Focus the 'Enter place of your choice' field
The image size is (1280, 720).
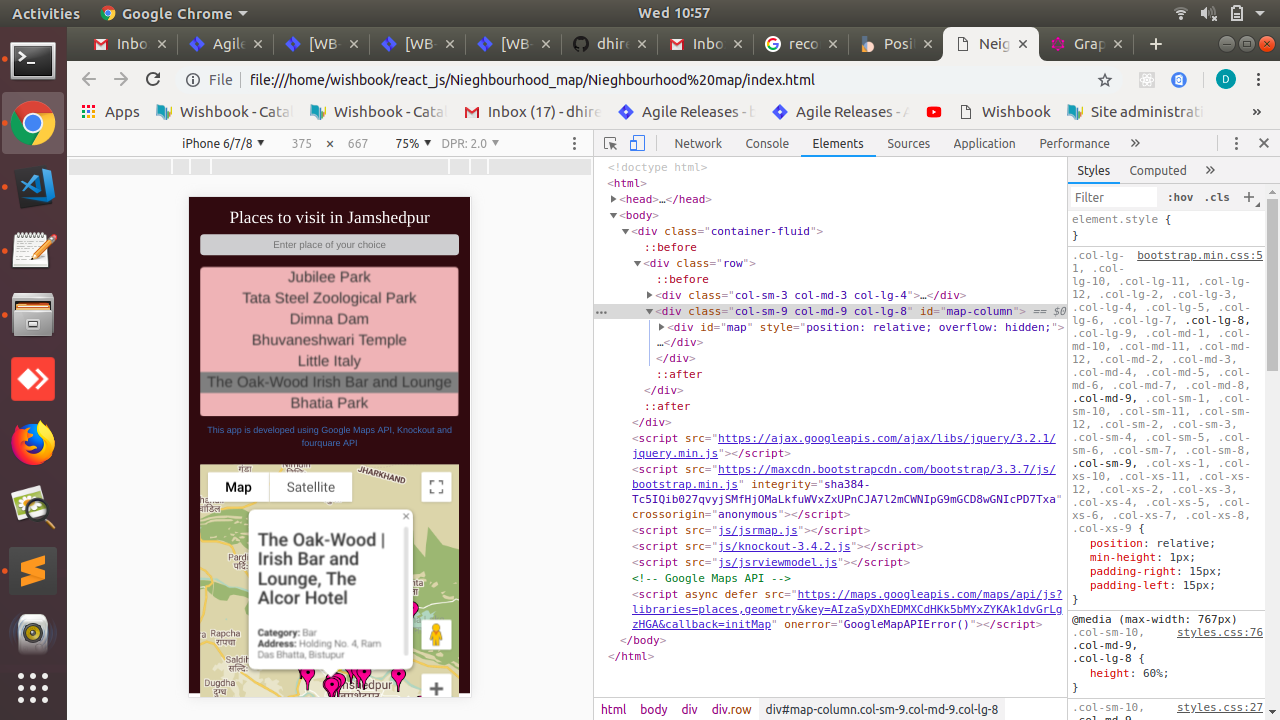[x=329, y=245]
